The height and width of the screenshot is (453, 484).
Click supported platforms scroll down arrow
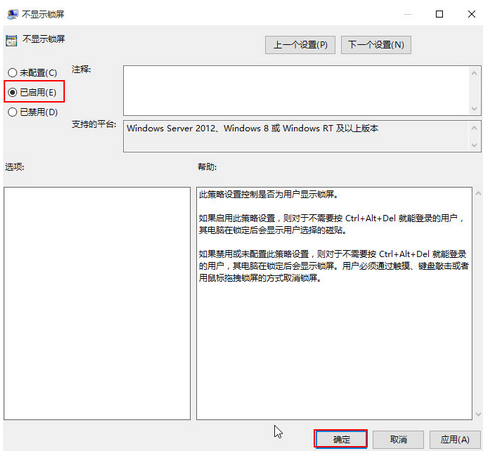click(474, 145)
